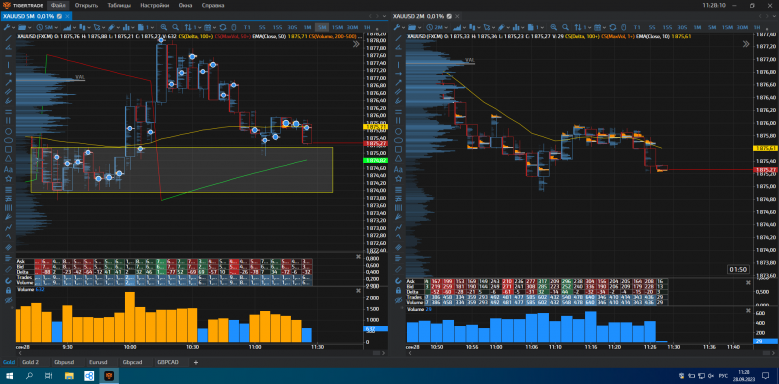Toggle the lock drawings icon in right sidebar

[x=398, y=290]
